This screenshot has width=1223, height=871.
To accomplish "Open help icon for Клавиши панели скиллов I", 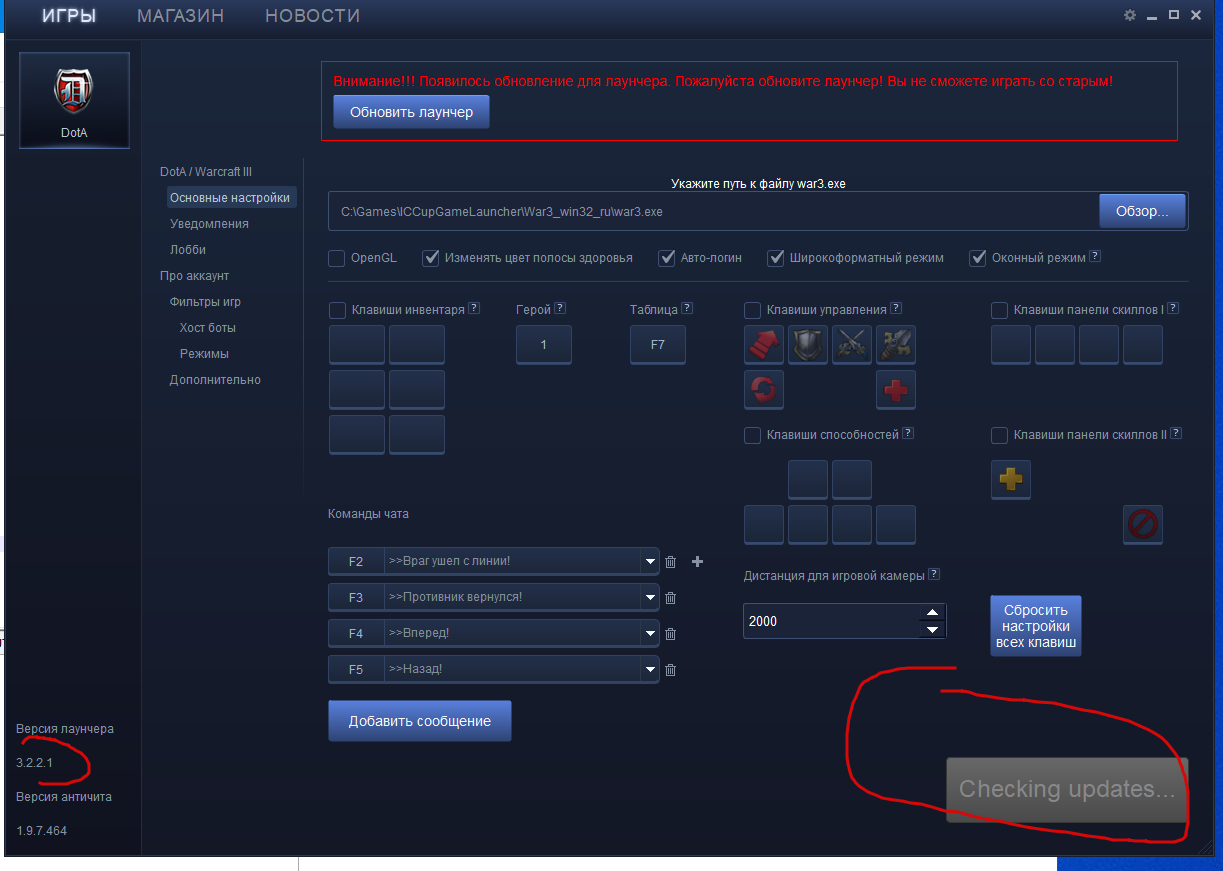I will (x=1173, y=308).
